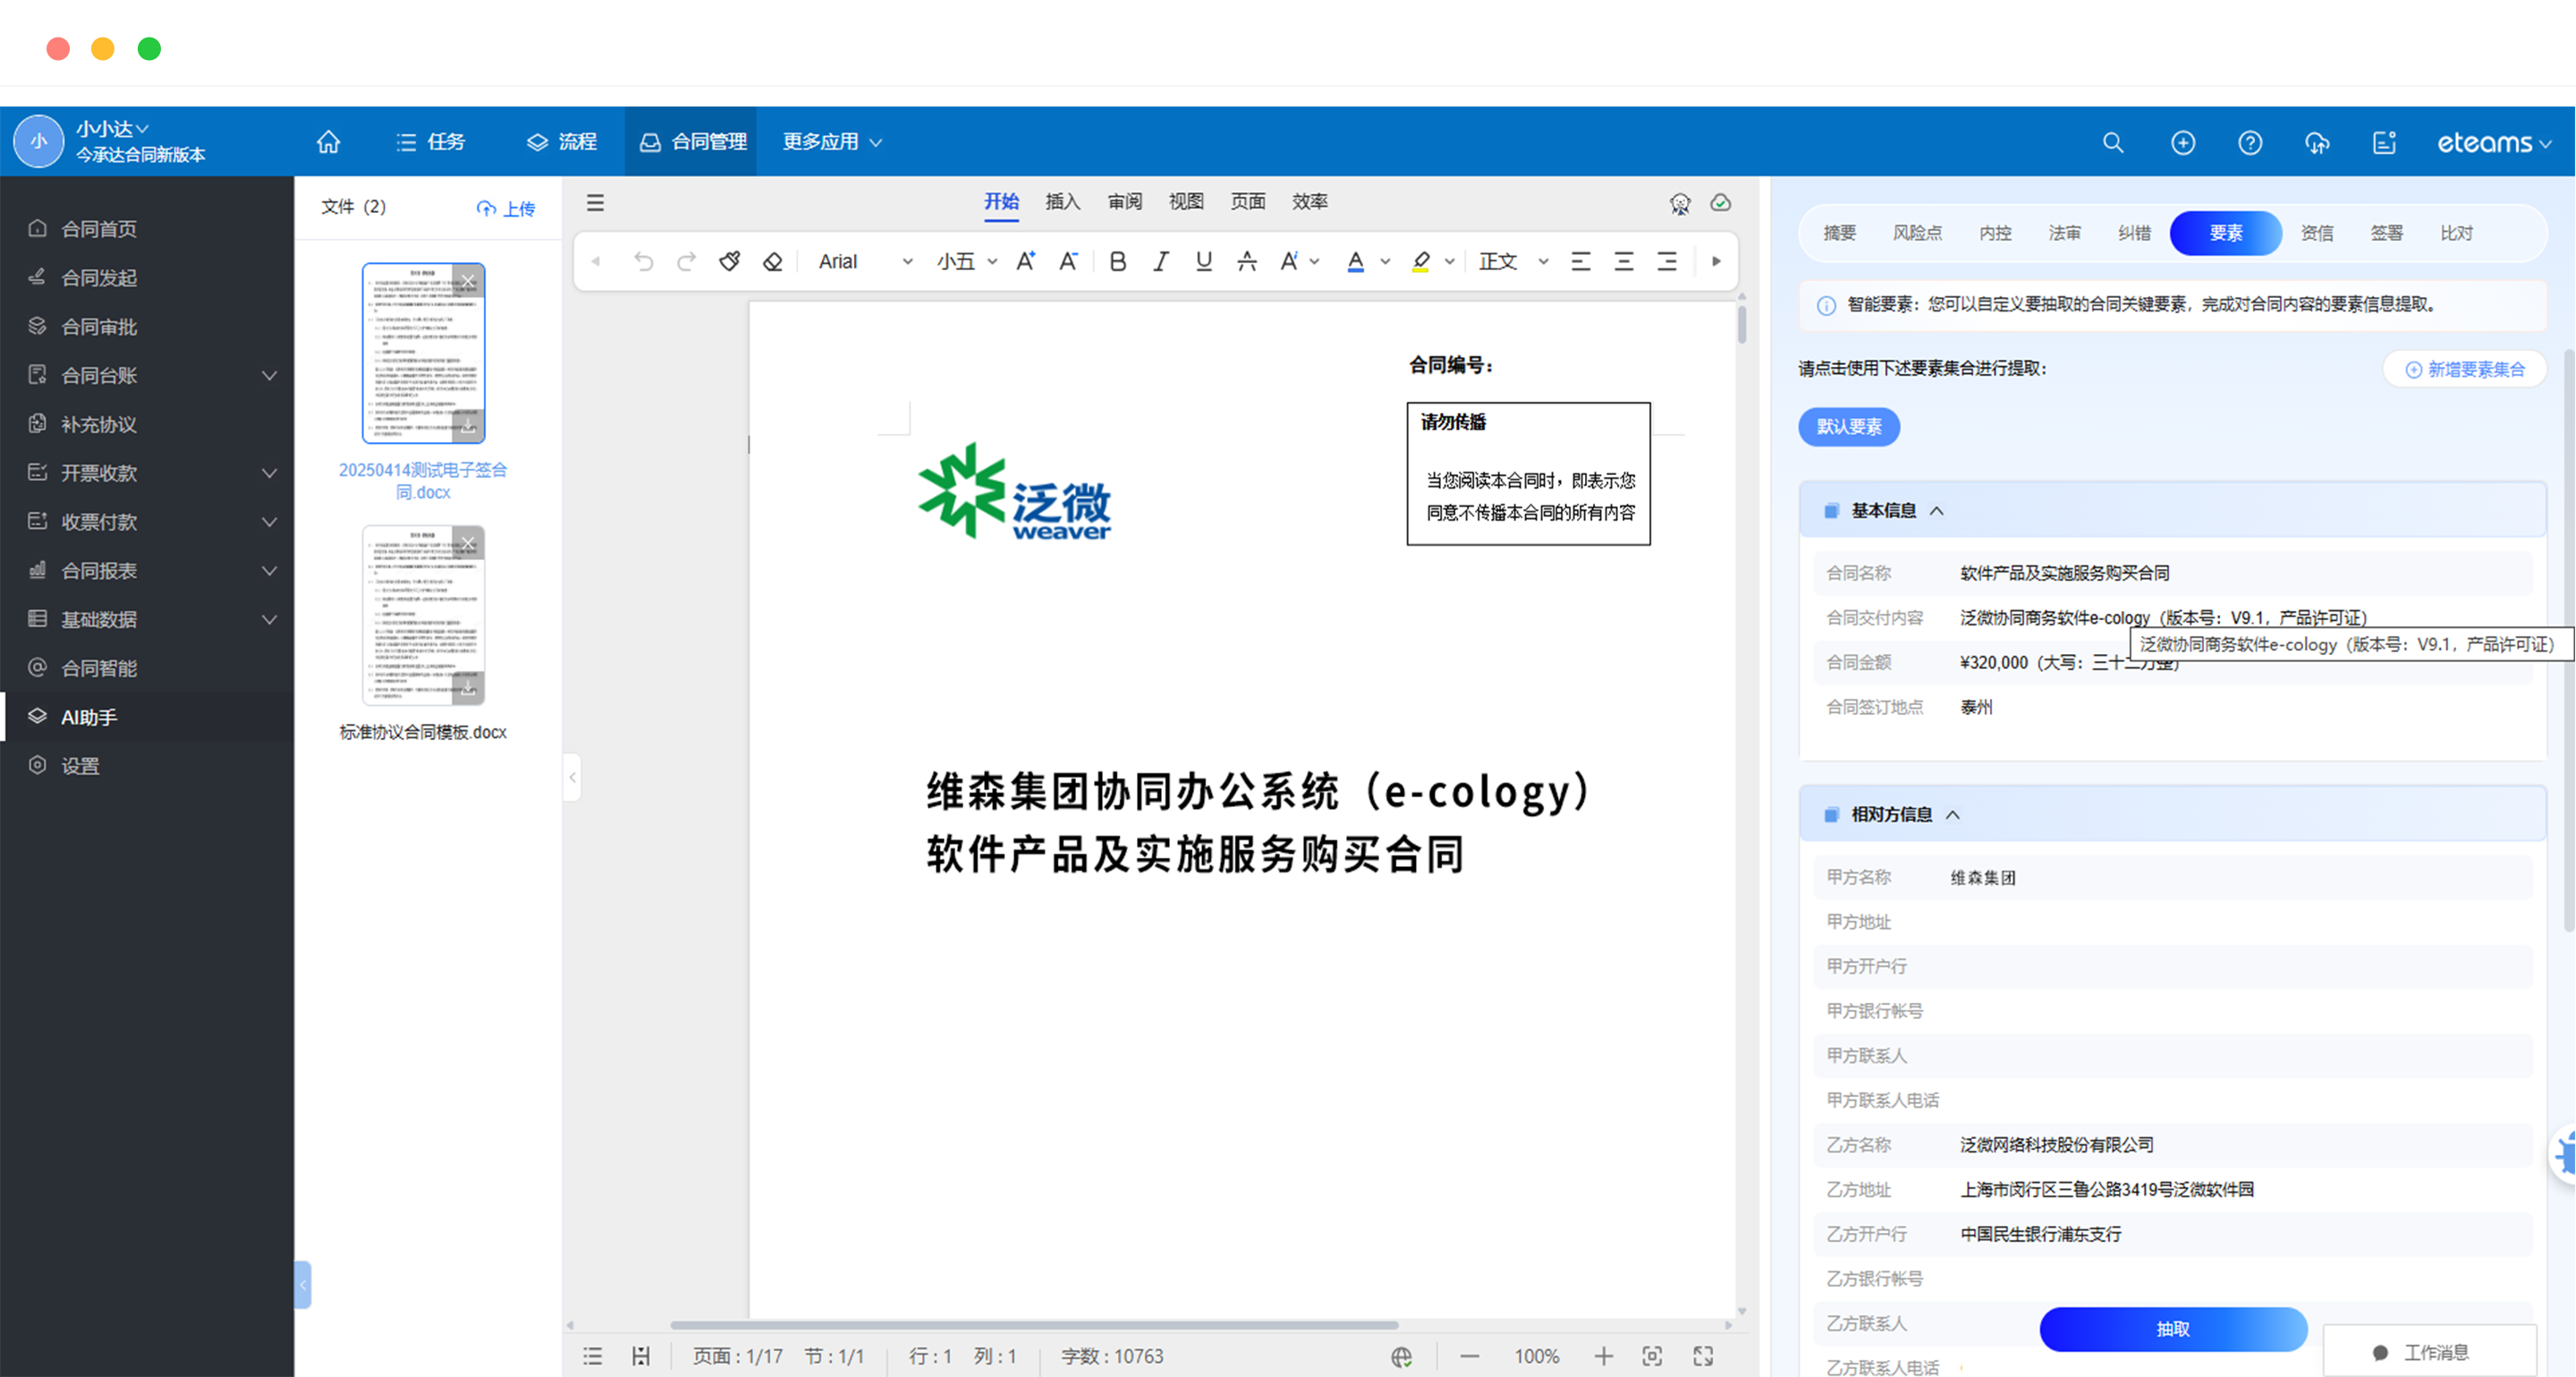Screen dimensions: 2576x1377
Task: Open the highlight color dropdown arrow
Action: click(x=1449, y=262)
